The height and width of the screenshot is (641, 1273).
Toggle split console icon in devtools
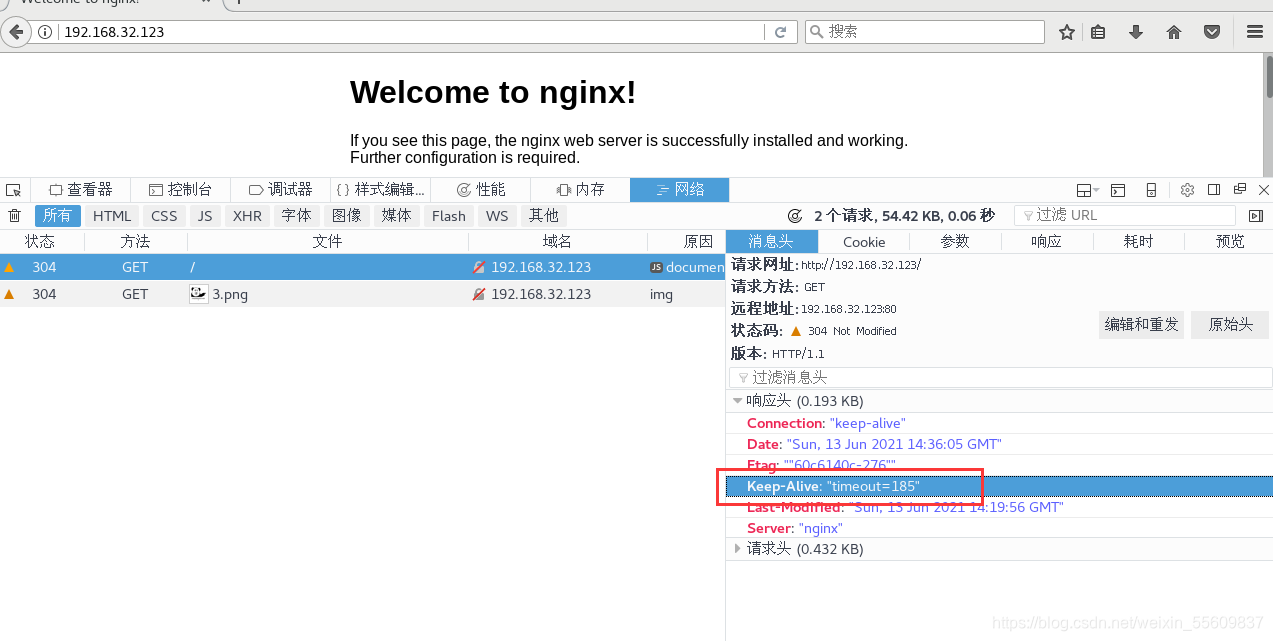1119,190
